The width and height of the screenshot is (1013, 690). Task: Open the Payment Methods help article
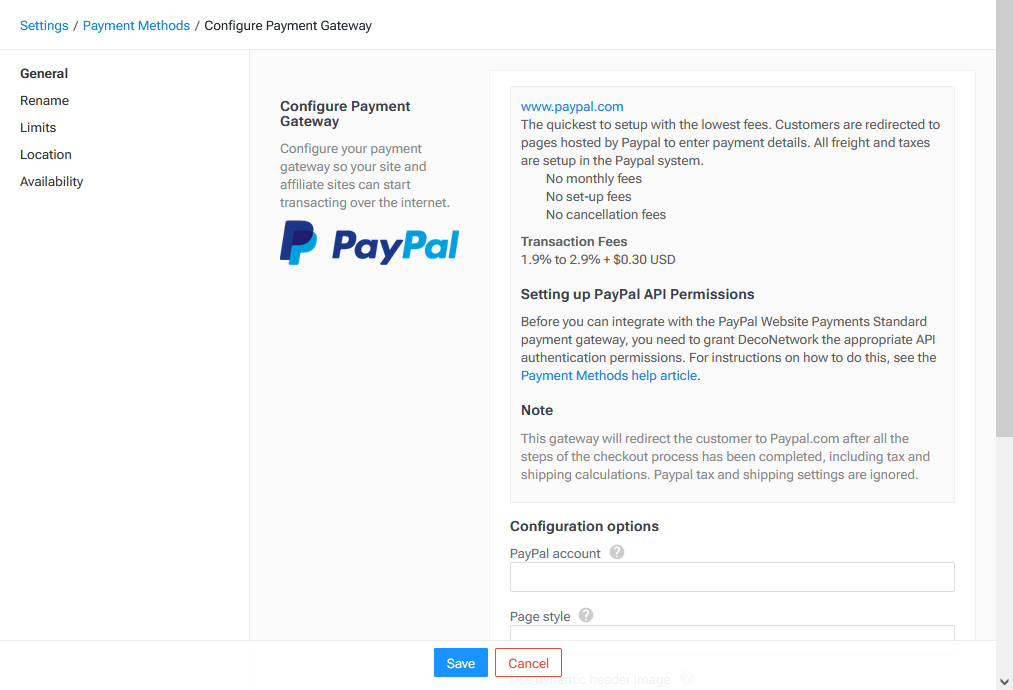coord(607,375)
